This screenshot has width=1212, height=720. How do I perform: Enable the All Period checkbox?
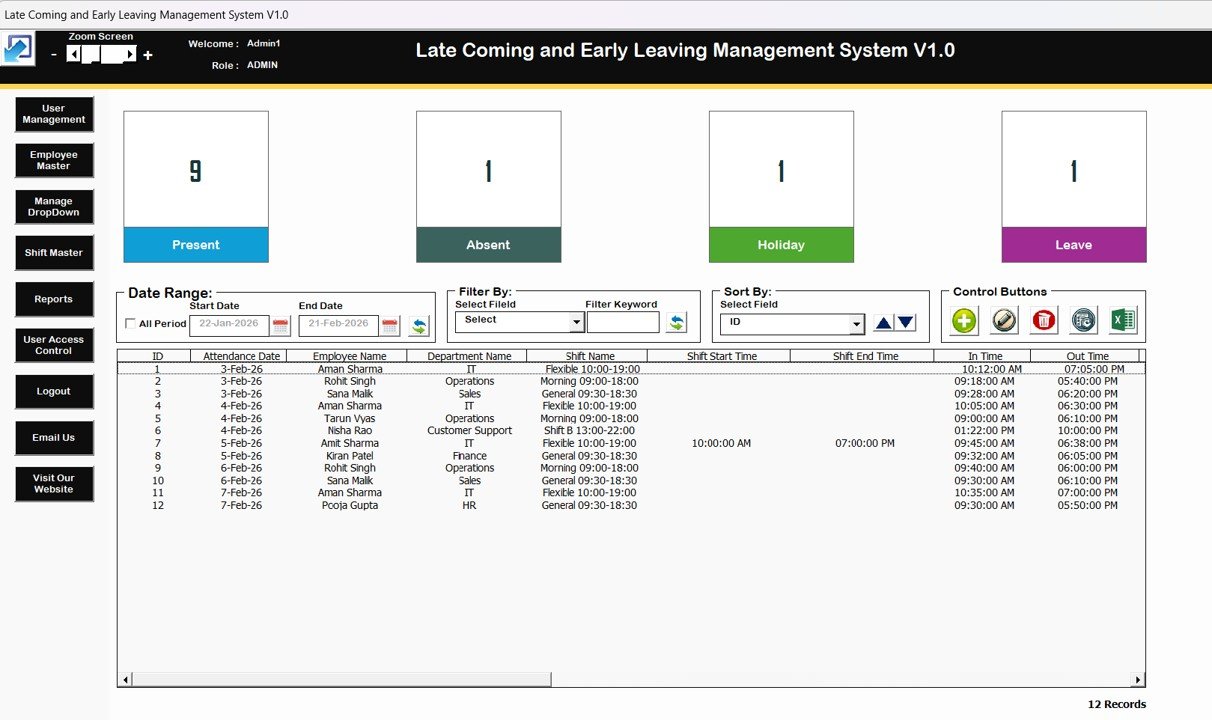(130, 324)
